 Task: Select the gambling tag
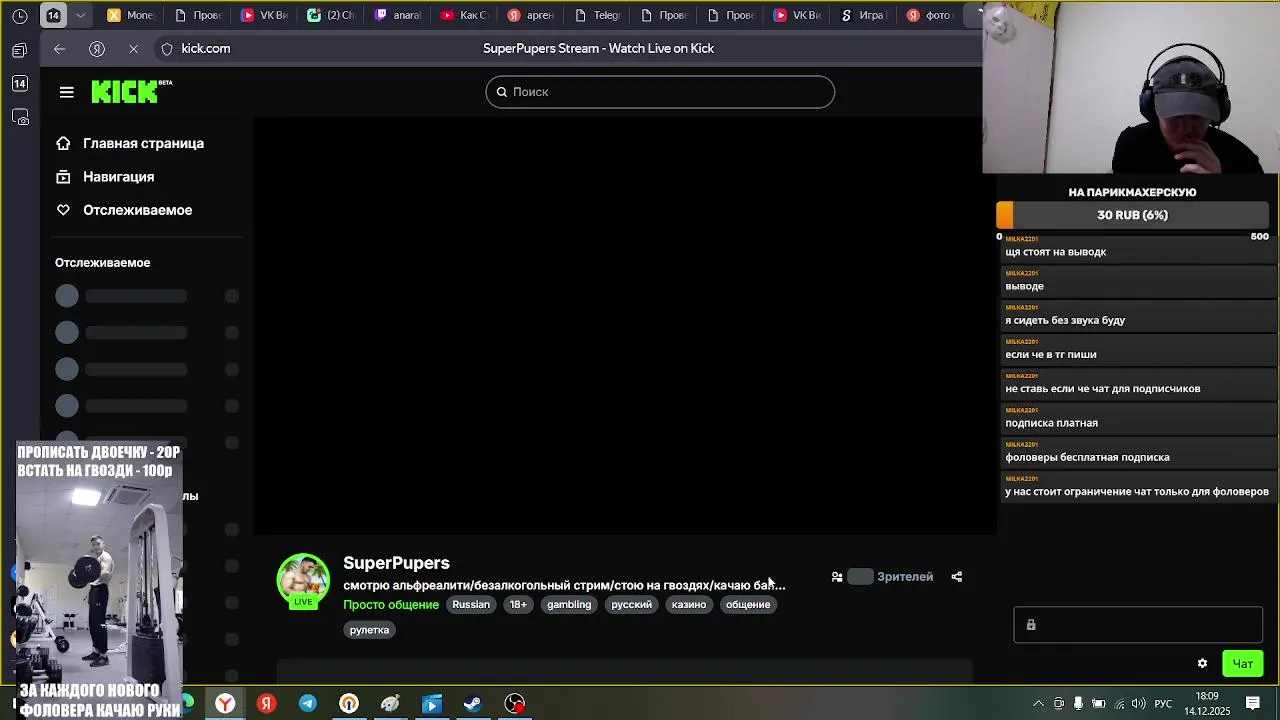[569, 604]
